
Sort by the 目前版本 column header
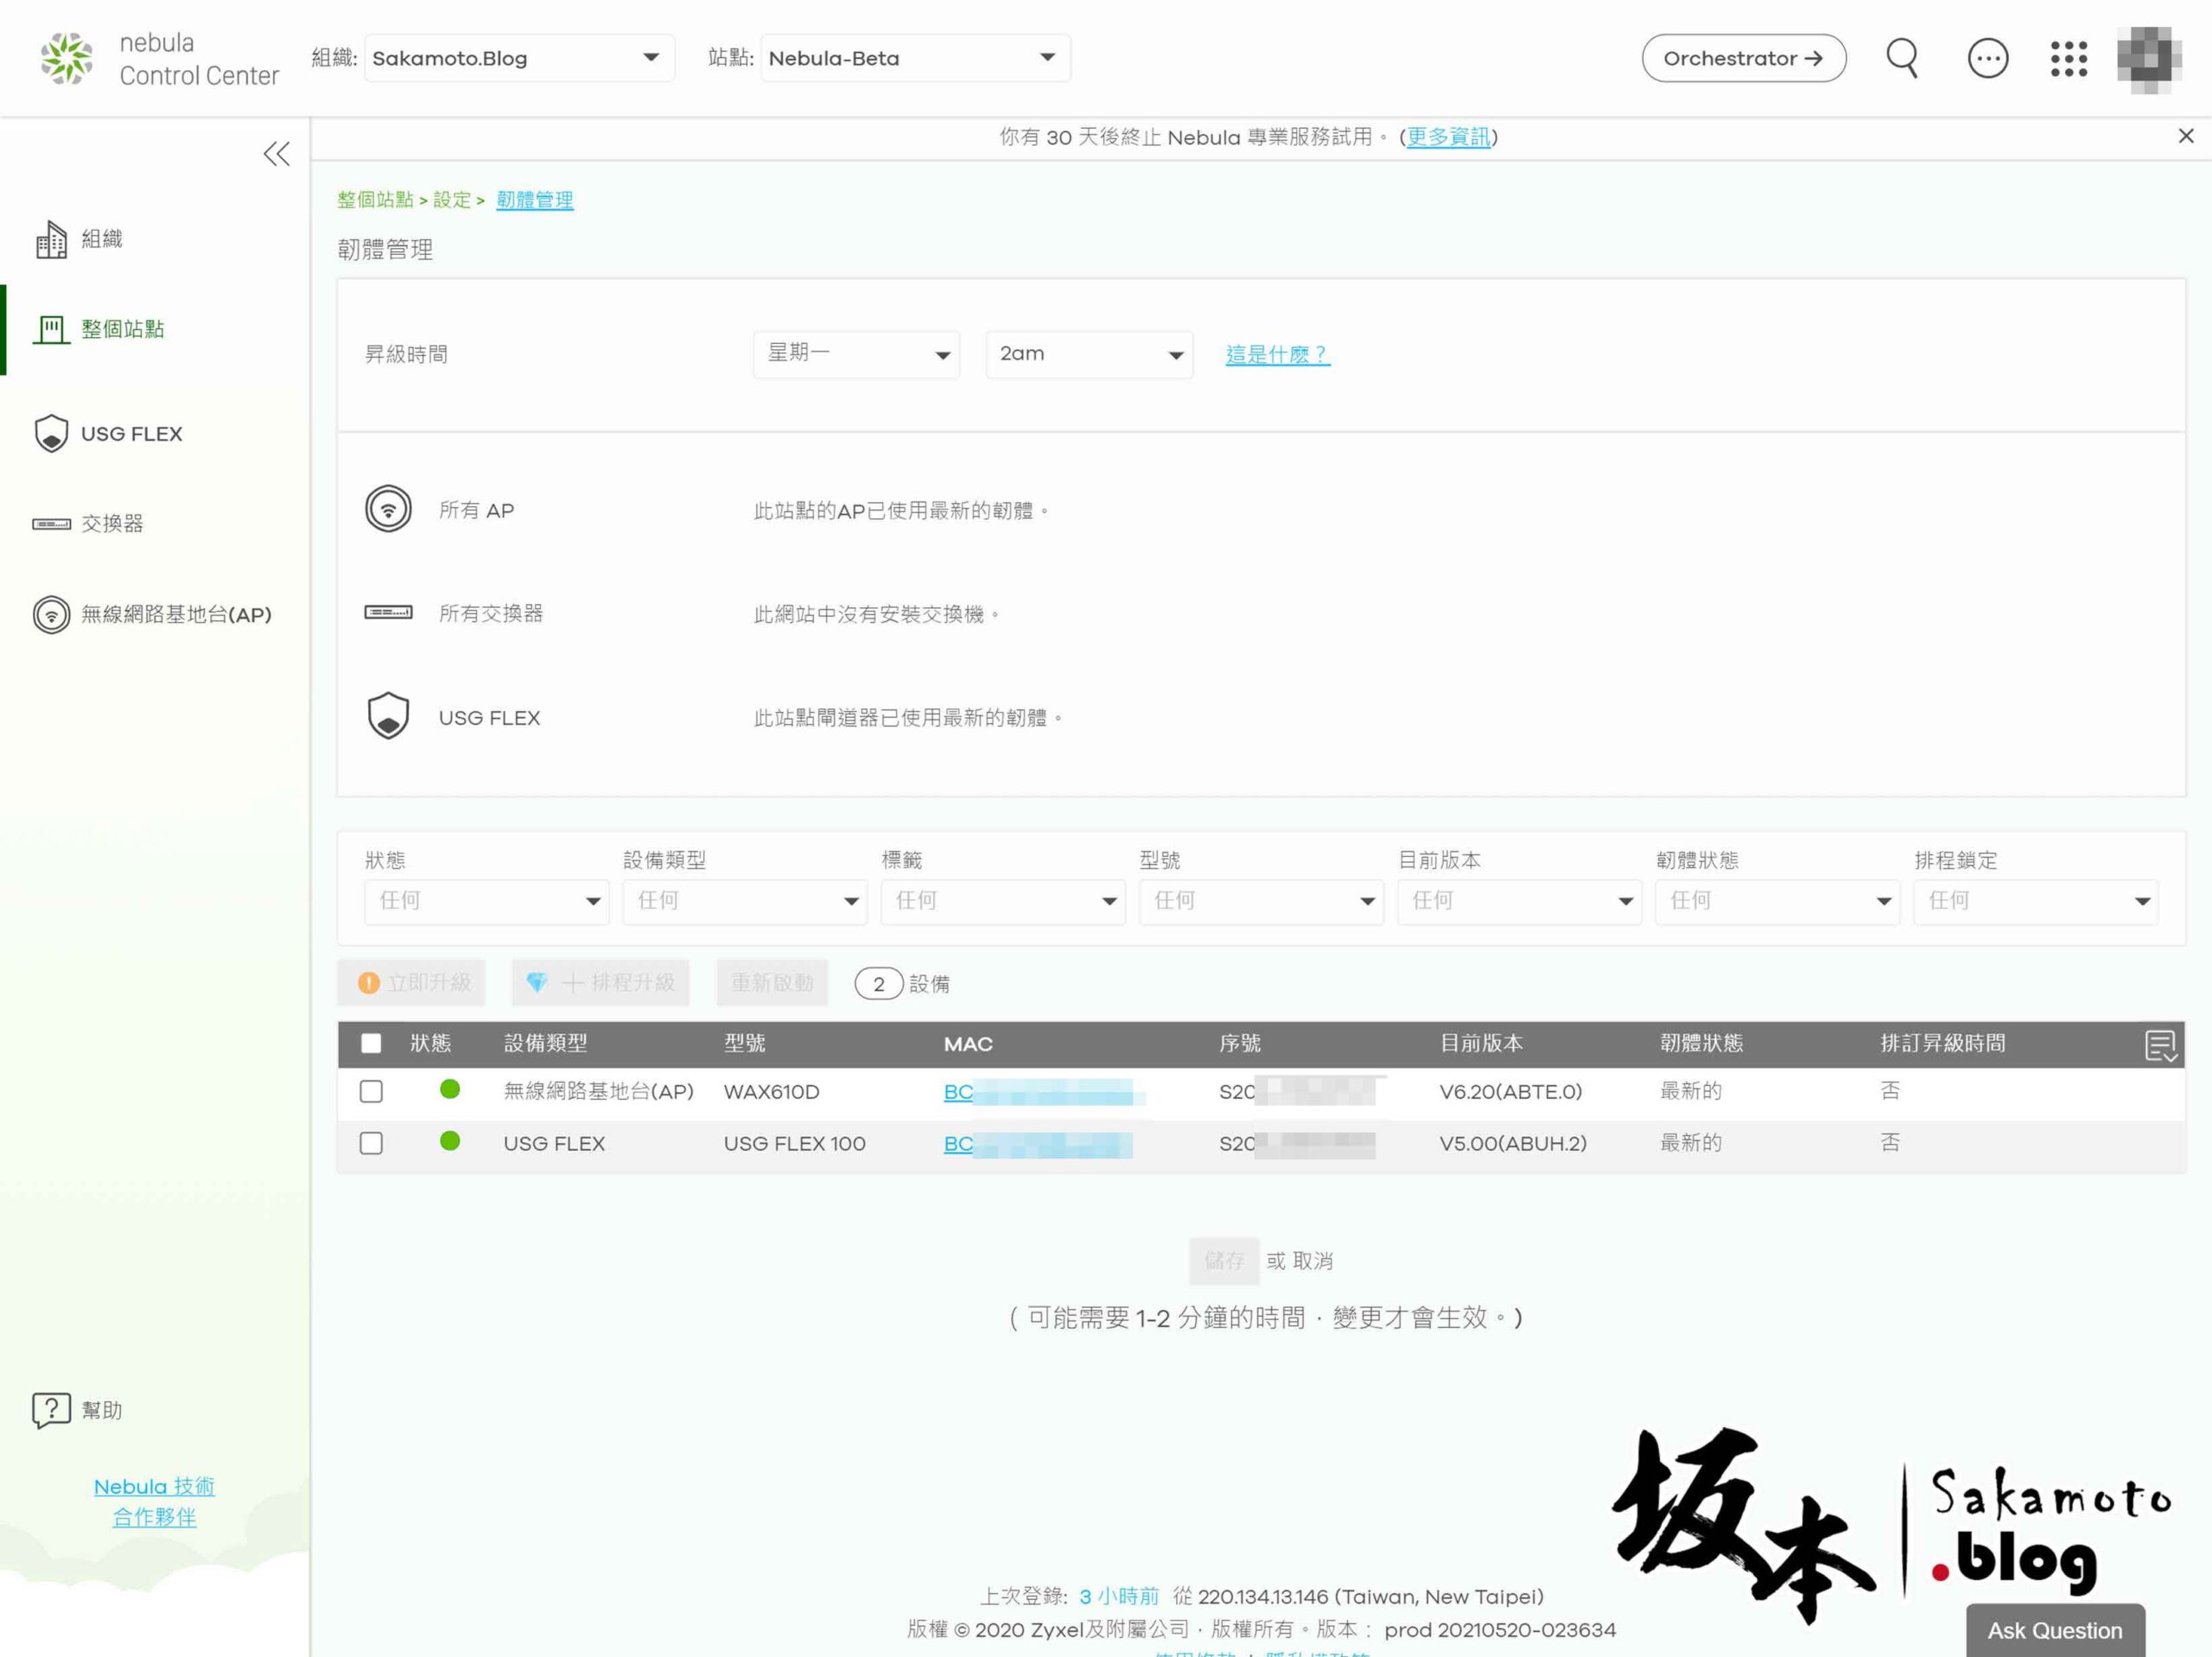(1481, 1044)
